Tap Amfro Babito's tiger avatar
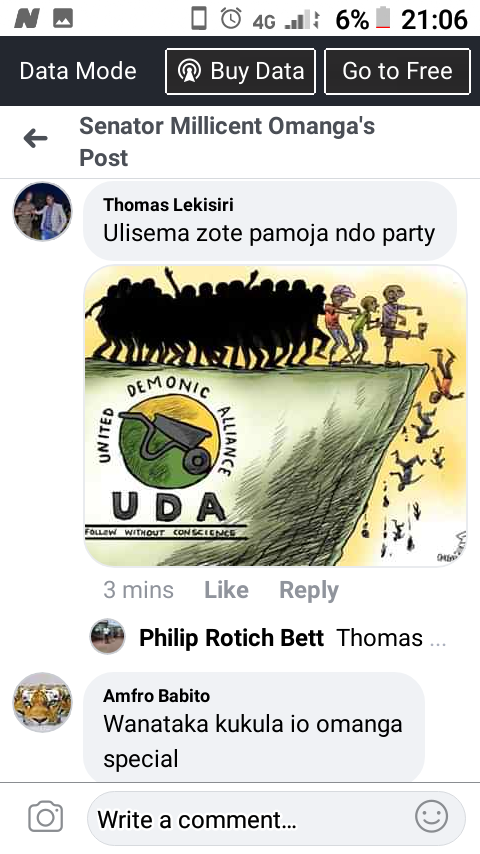480x854 pixels. pos(42,702)
